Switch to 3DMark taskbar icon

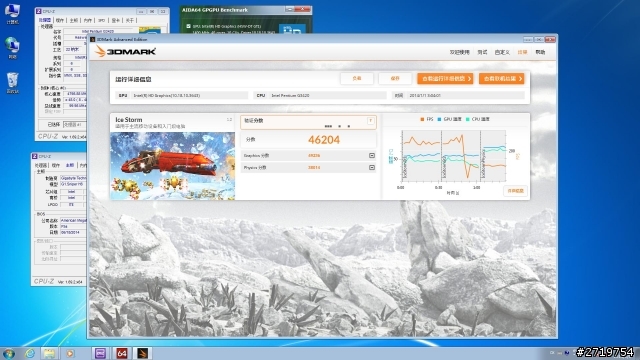tap(142, 353)
